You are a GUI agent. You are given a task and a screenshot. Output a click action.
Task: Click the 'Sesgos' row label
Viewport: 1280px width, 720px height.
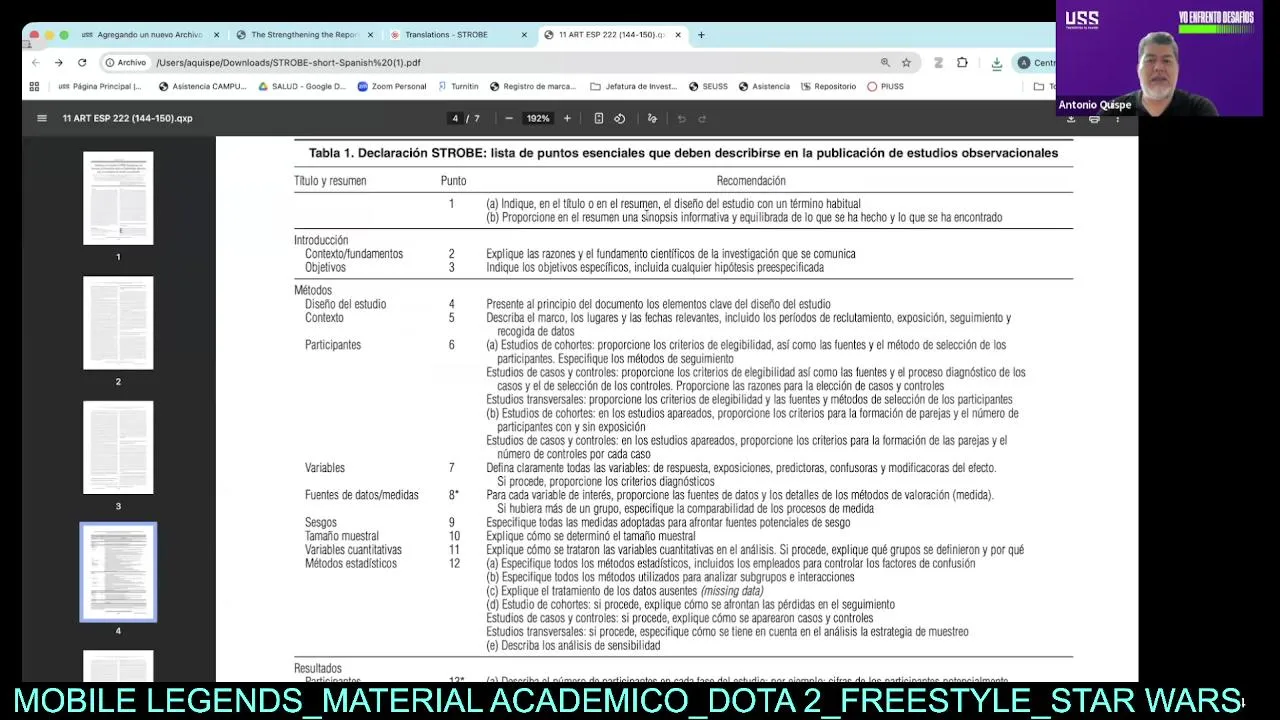coord(320,522)
